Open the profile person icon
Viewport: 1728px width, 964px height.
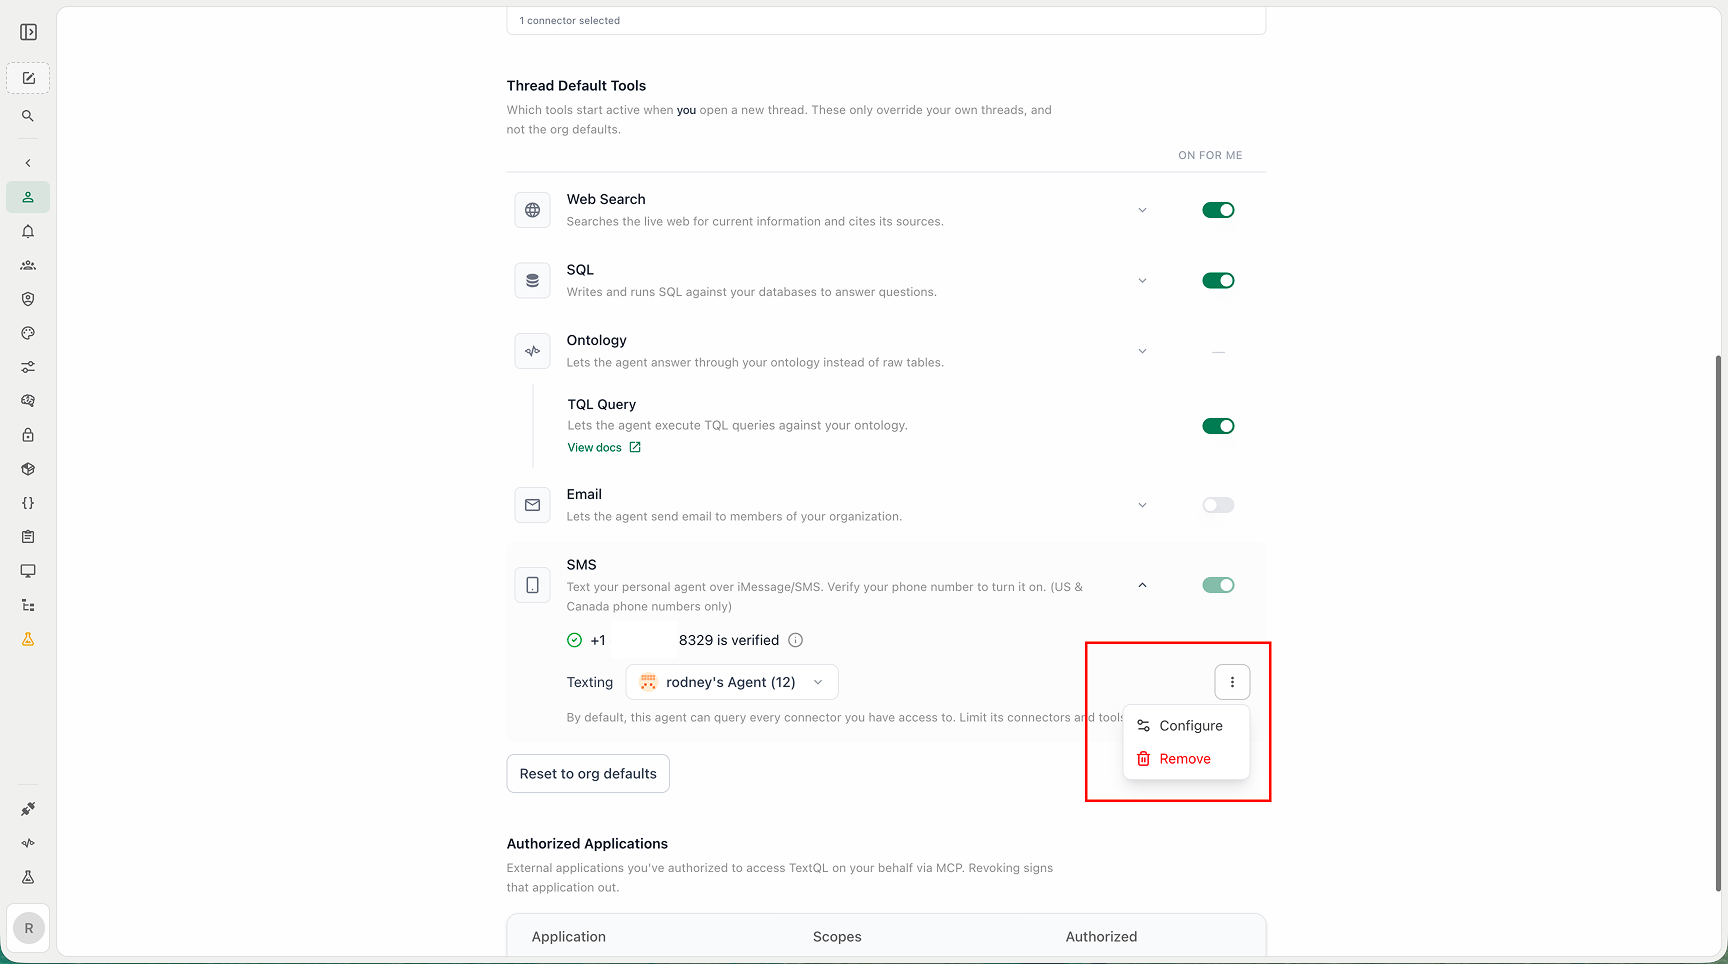[x=28, y=197]
